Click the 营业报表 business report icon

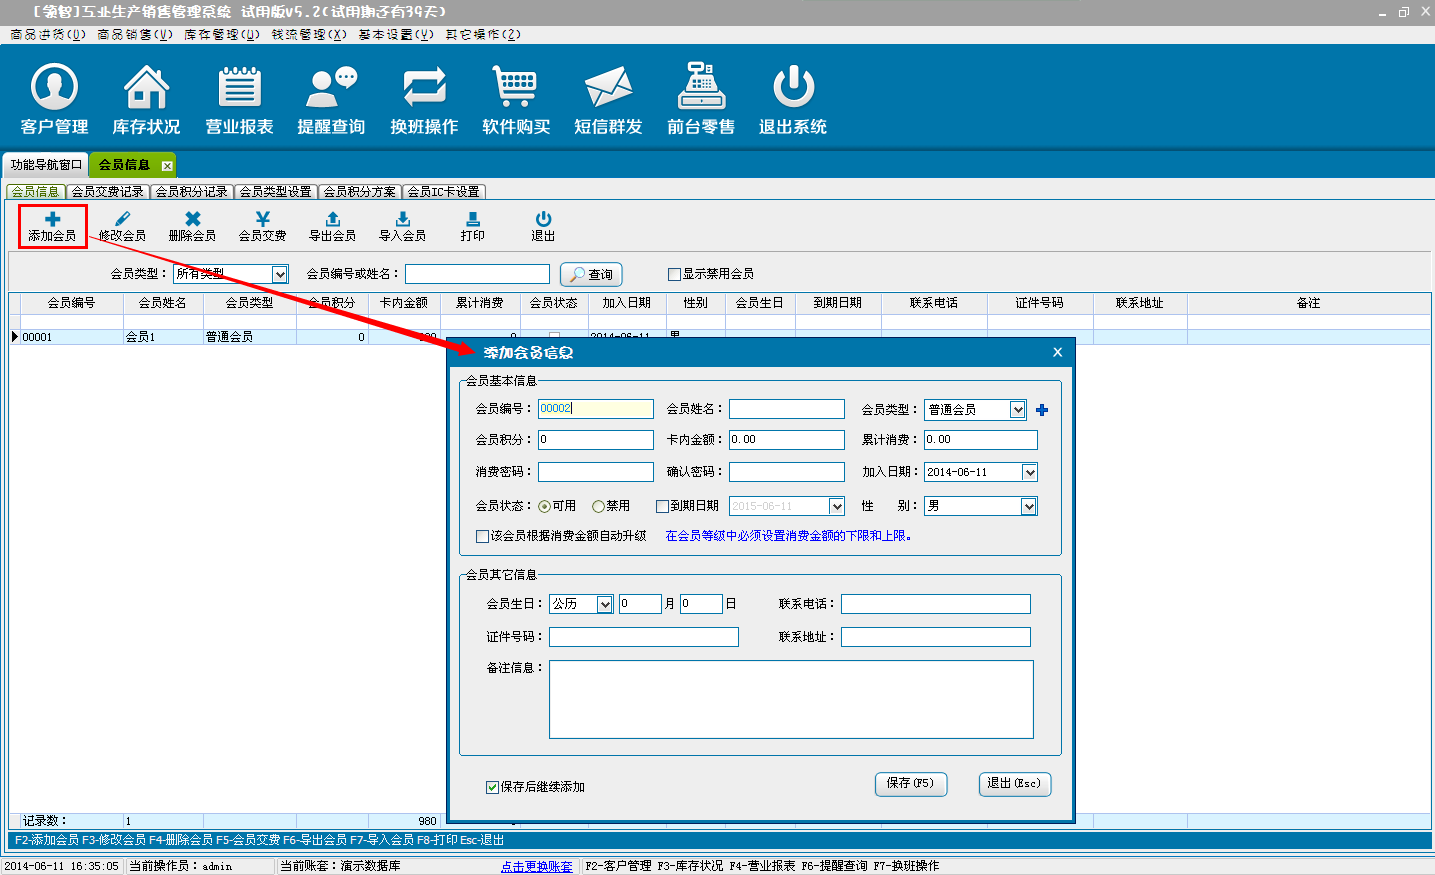(239, 98)
